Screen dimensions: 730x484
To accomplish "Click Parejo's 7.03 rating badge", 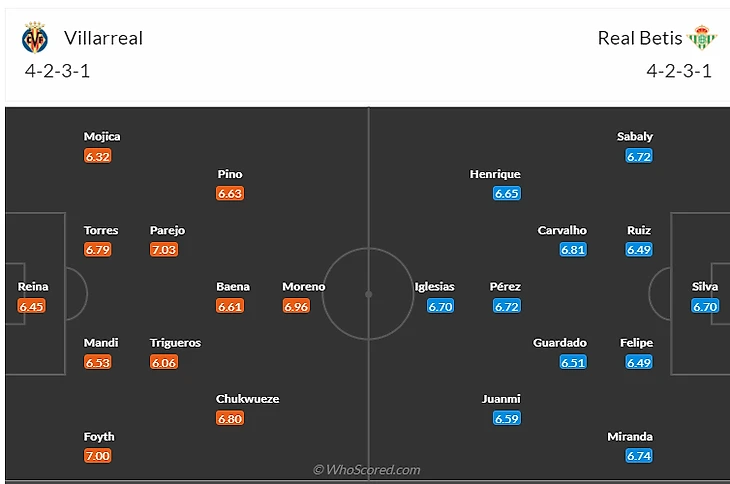I will coord(163,250).
